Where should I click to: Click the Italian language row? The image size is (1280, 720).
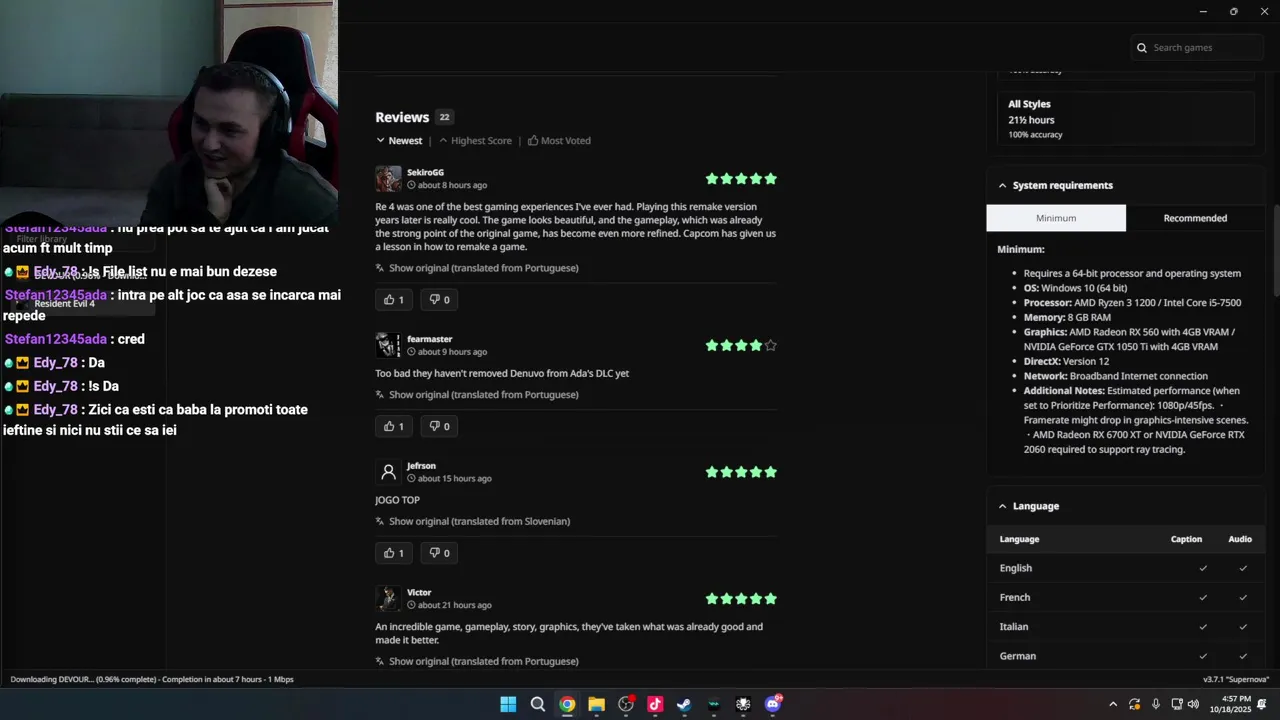1126,627
